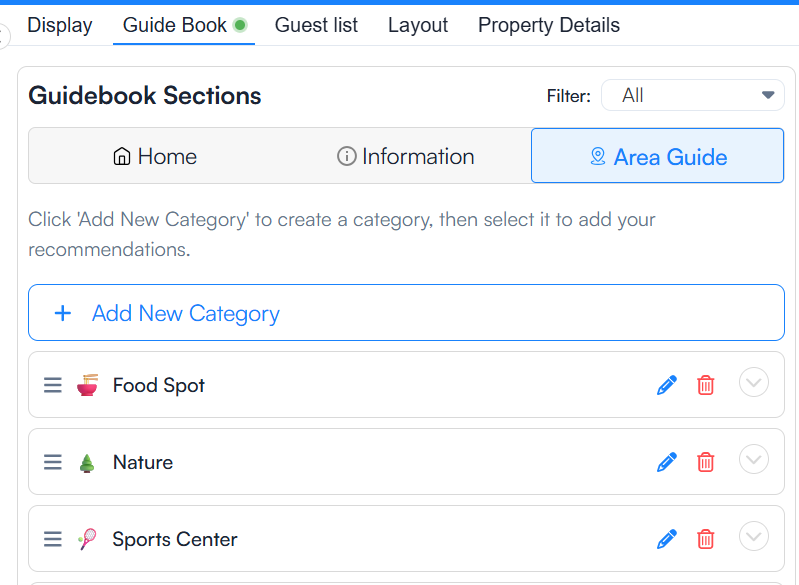Select the Home section tab
This screenshot has width=799, height=585.
[x=154, y=156]
